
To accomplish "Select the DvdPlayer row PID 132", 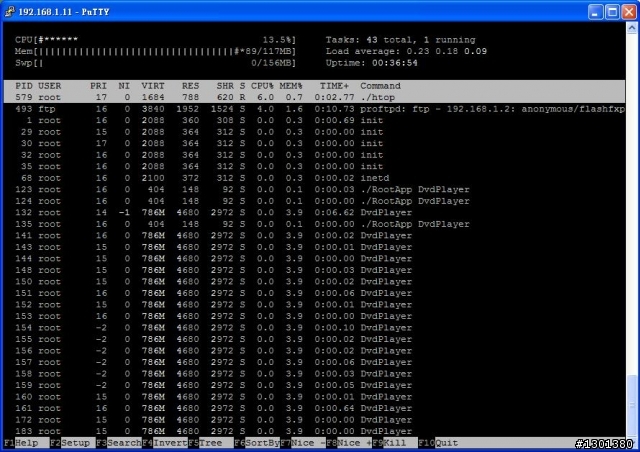I will [x=314, y=212].
